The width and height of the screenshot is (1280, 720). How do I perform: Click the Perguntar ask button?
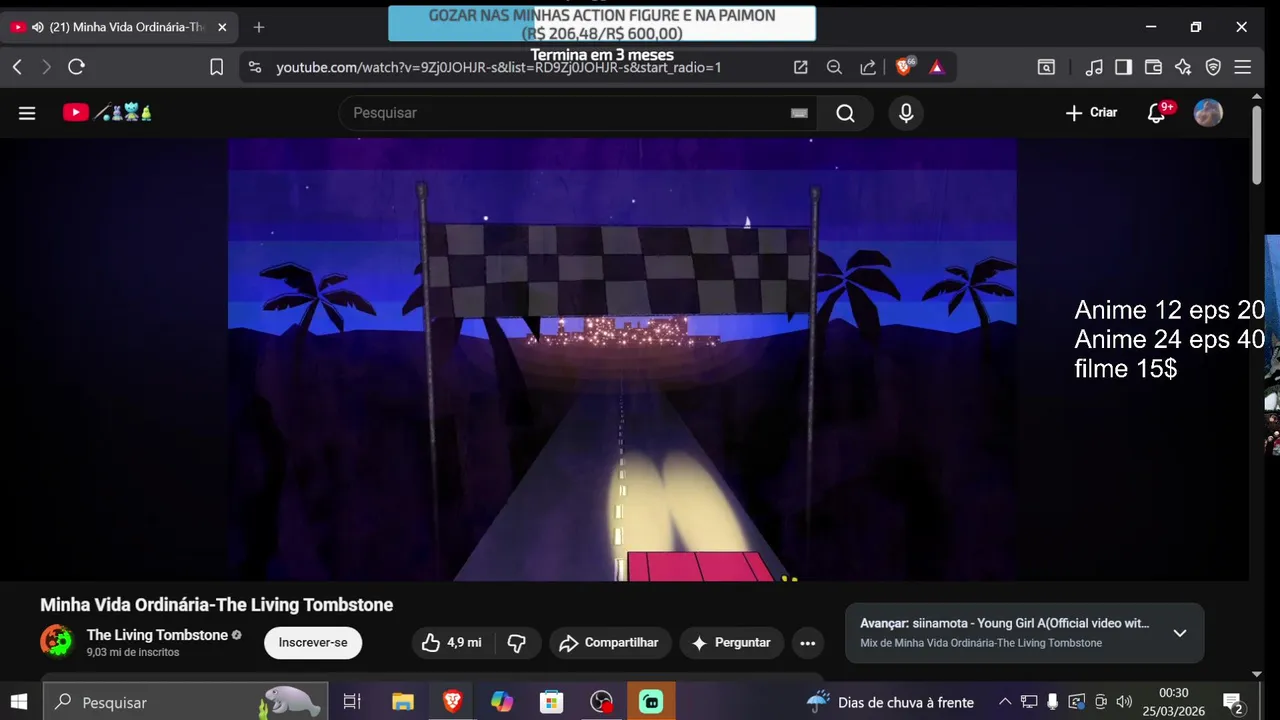pyautogui.click(x=732, y=643)
